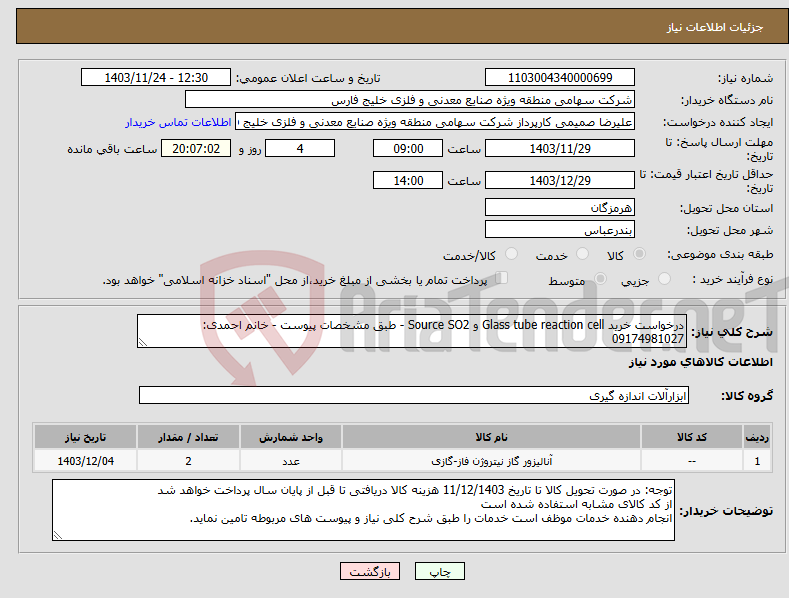Click the buyer notes text area
Screen dimensions: 789x598
click(363, 510)
